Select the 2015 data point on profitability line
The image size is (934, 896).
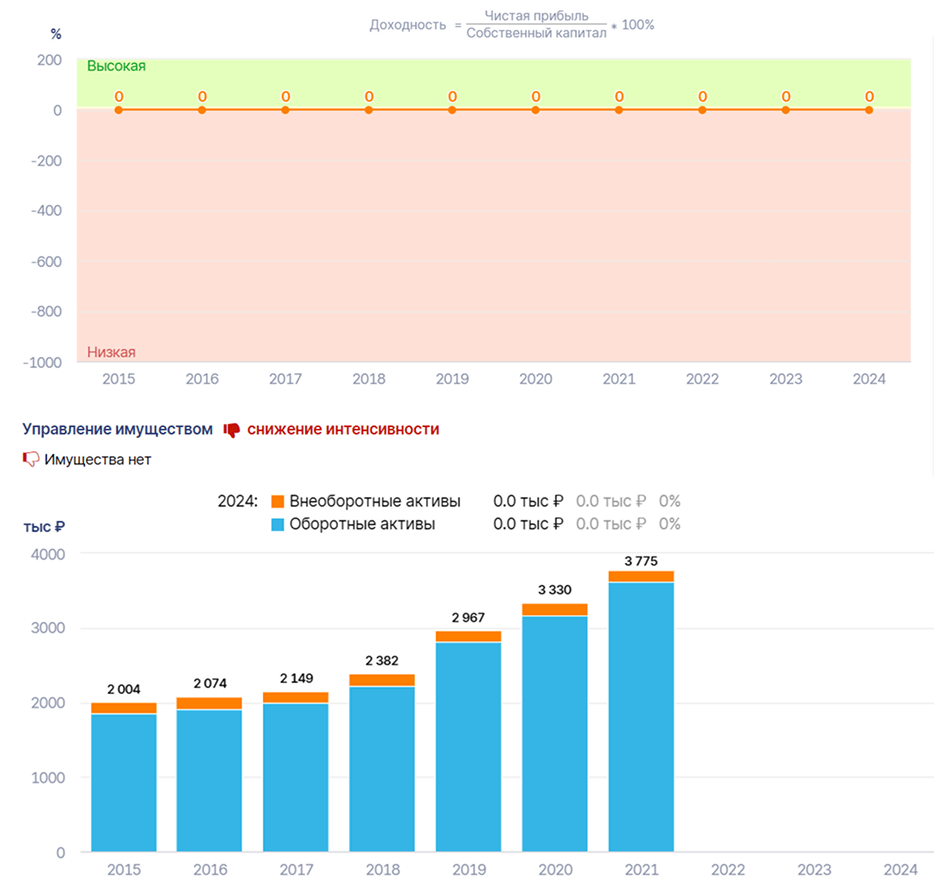pos(119,110)
